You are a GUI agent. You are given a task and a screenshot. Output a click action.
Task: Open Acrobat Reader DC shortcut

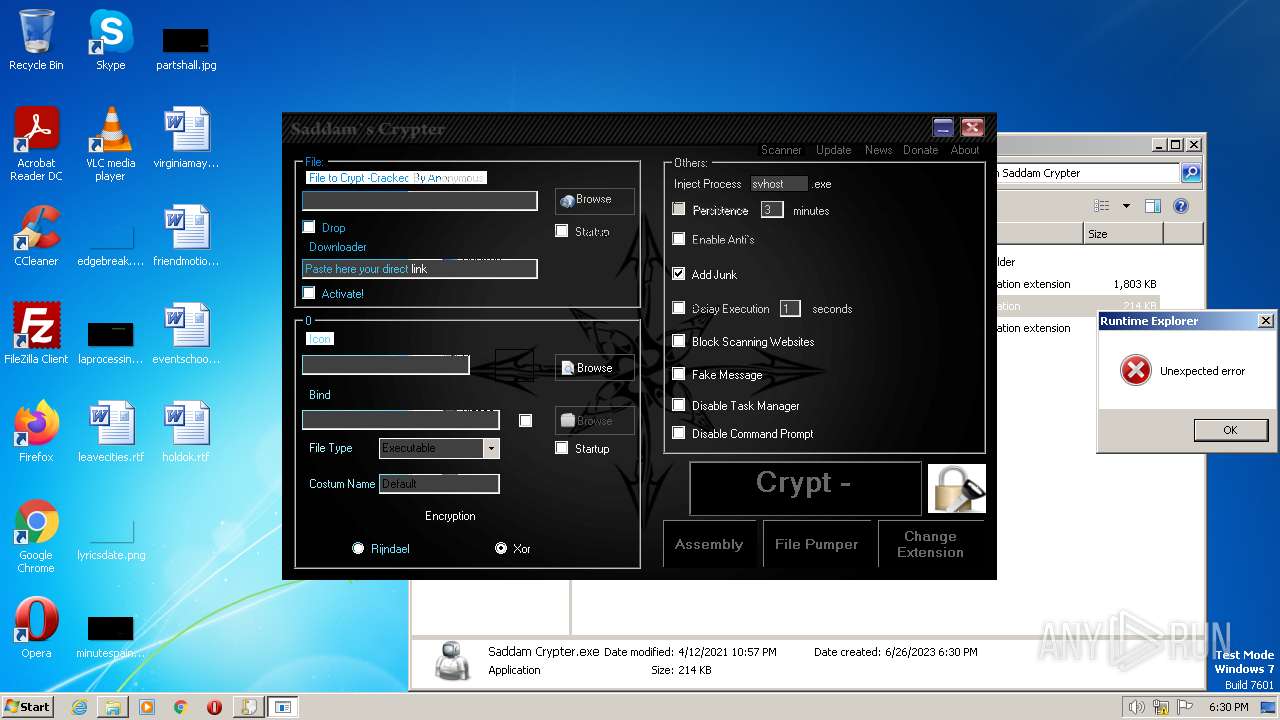pos(36,144)
